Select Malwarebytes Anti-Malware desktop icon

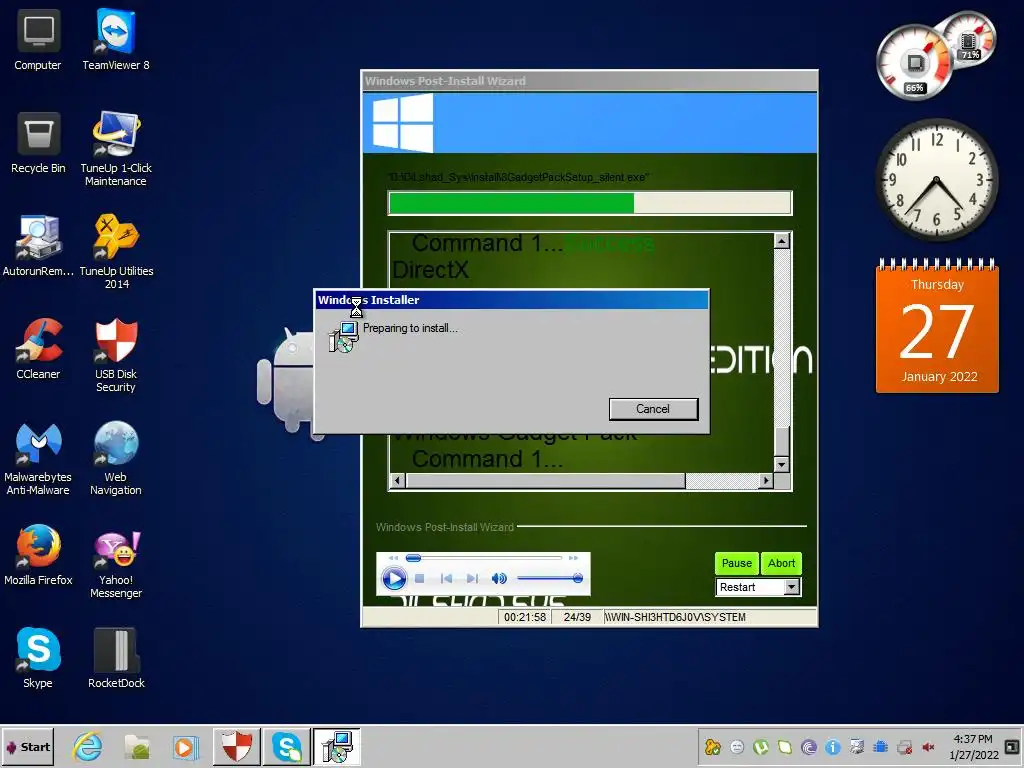(x=38, y=458)
